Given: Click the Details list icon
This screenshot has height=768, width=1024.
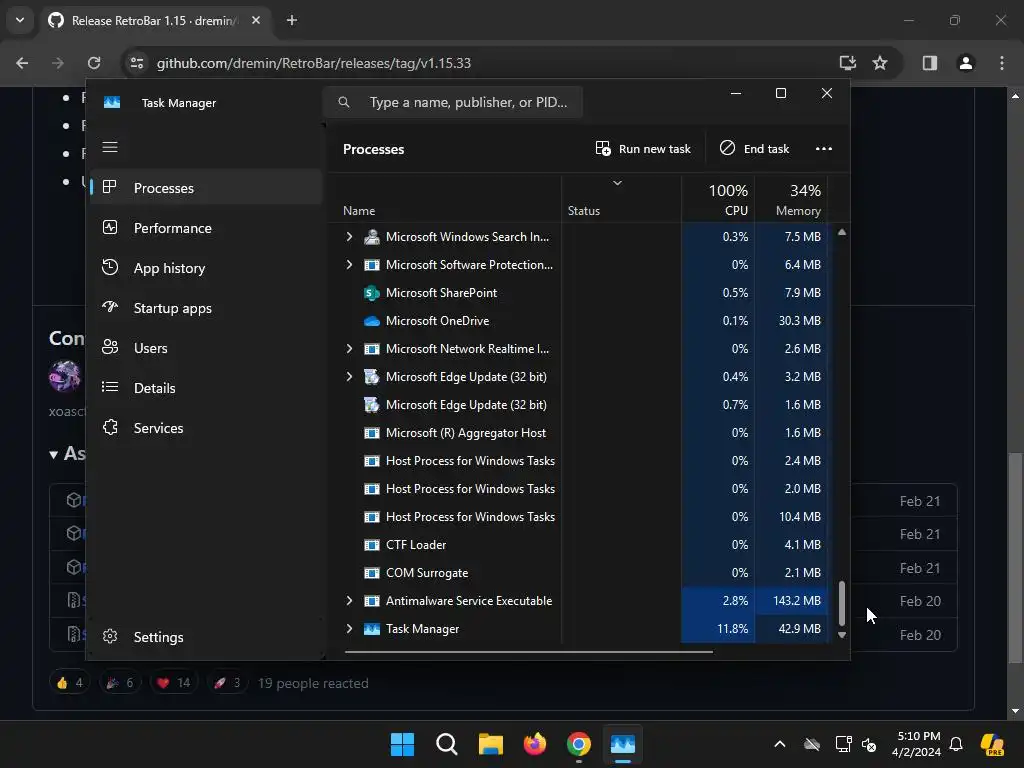Looking at the screenshot, I should point(110,387).
